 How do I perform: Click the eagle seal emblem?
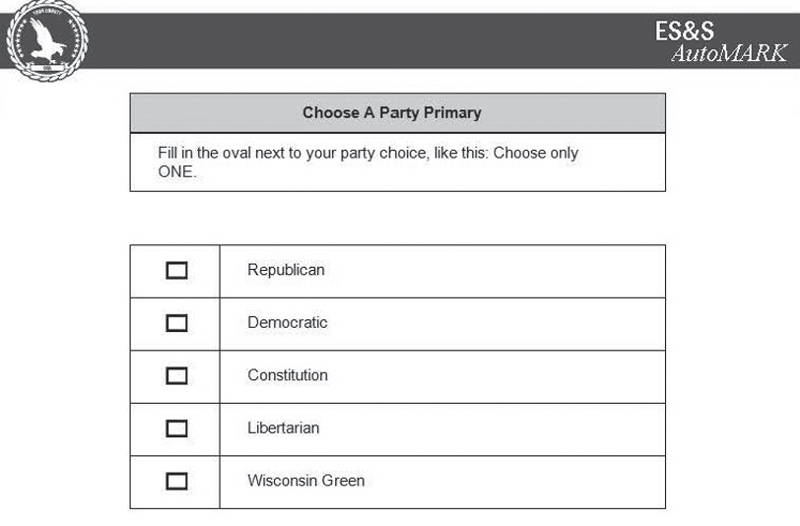46,40
